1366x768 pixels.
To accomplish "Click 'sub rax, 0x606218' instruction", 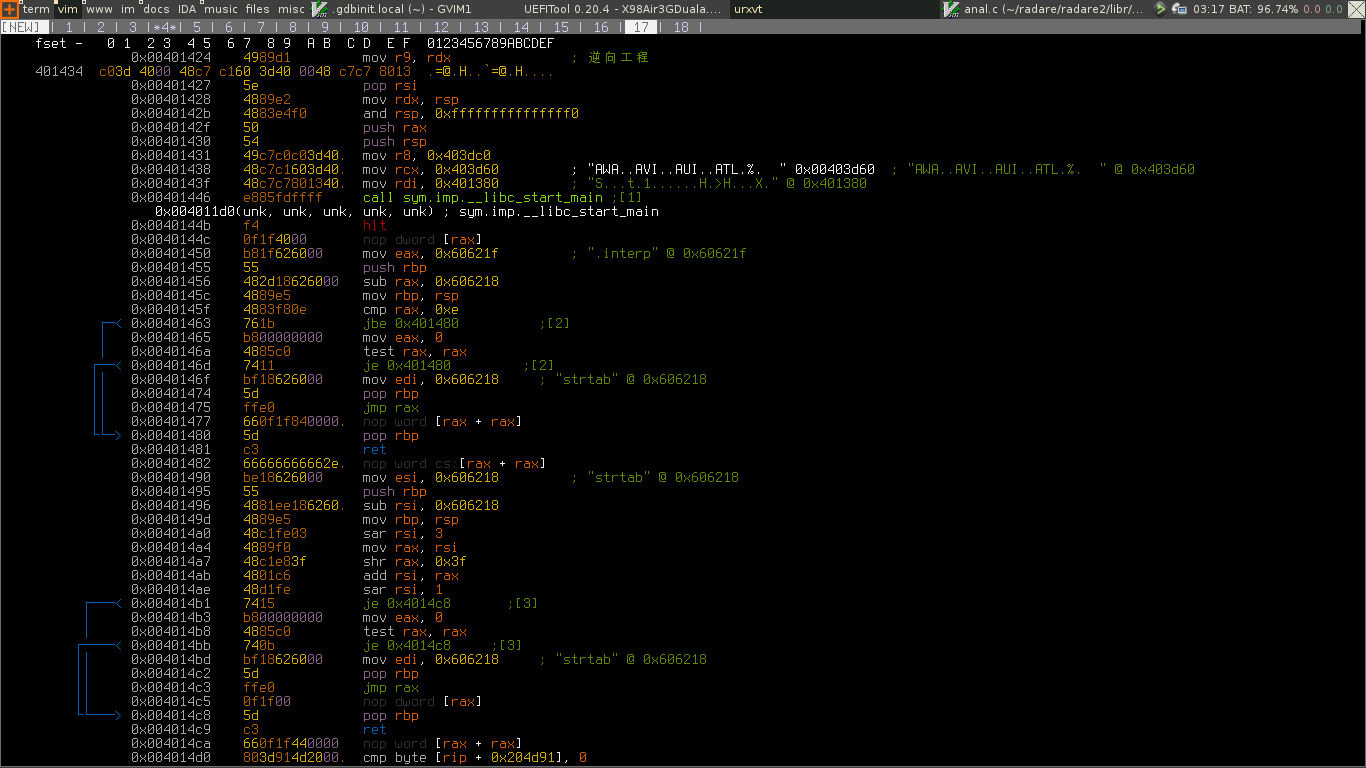I will [x=431, y=282].
